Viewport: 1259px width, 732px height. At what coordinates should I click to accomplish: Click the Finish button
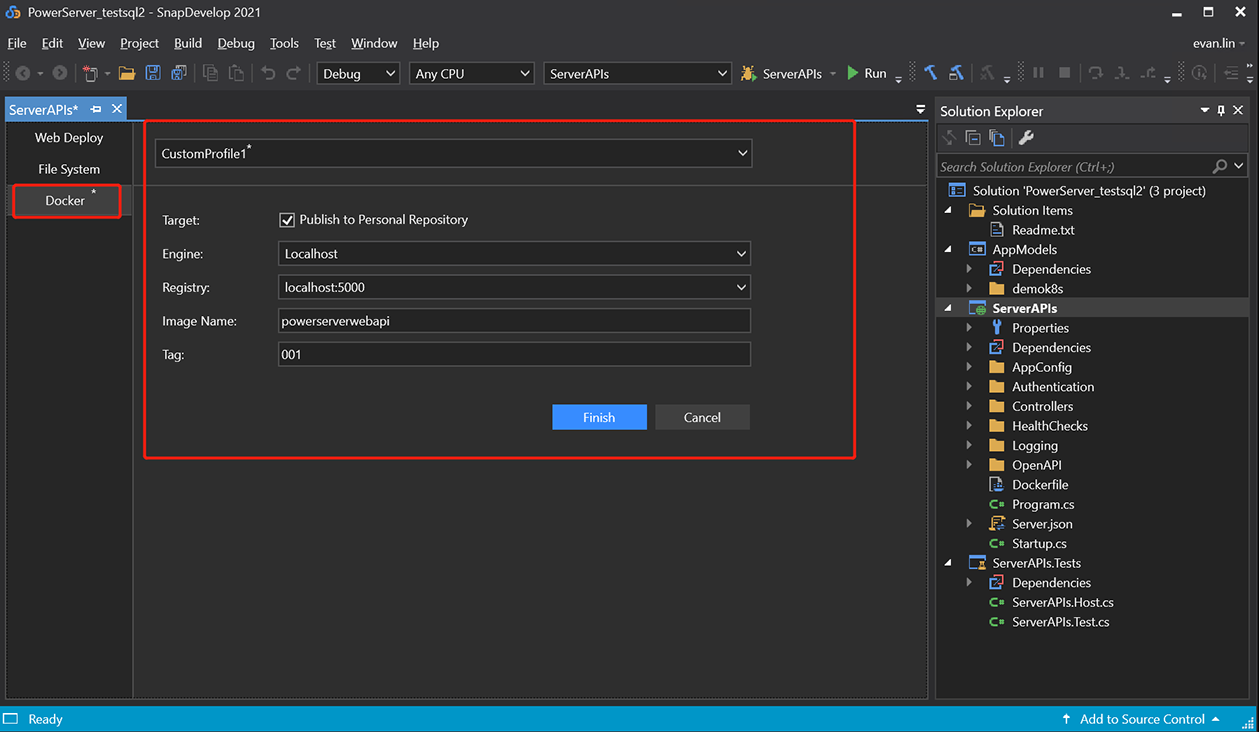599,417
